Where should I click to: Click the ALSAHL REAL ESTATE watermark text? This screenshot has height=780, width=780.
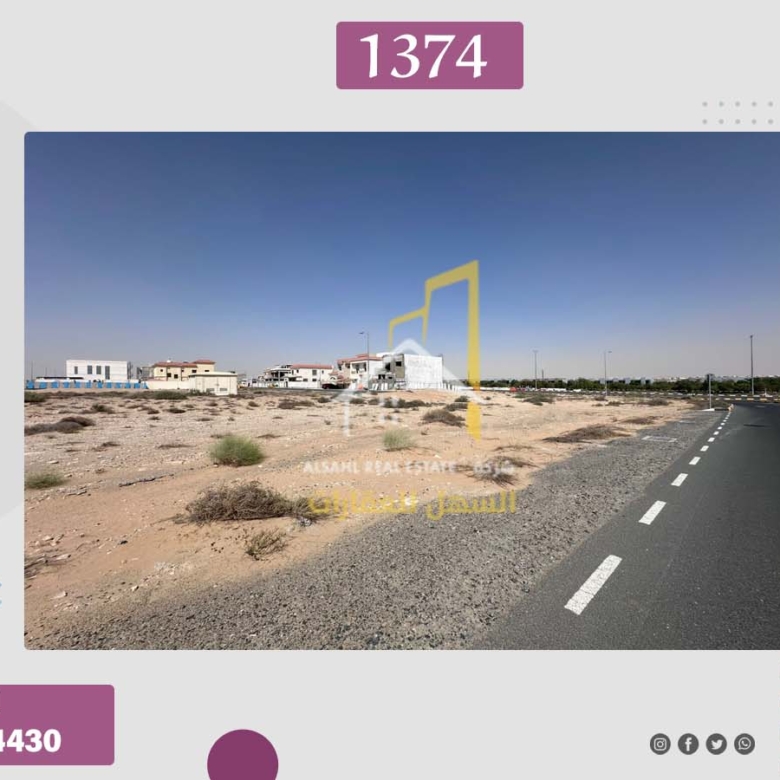coord(380,467)
